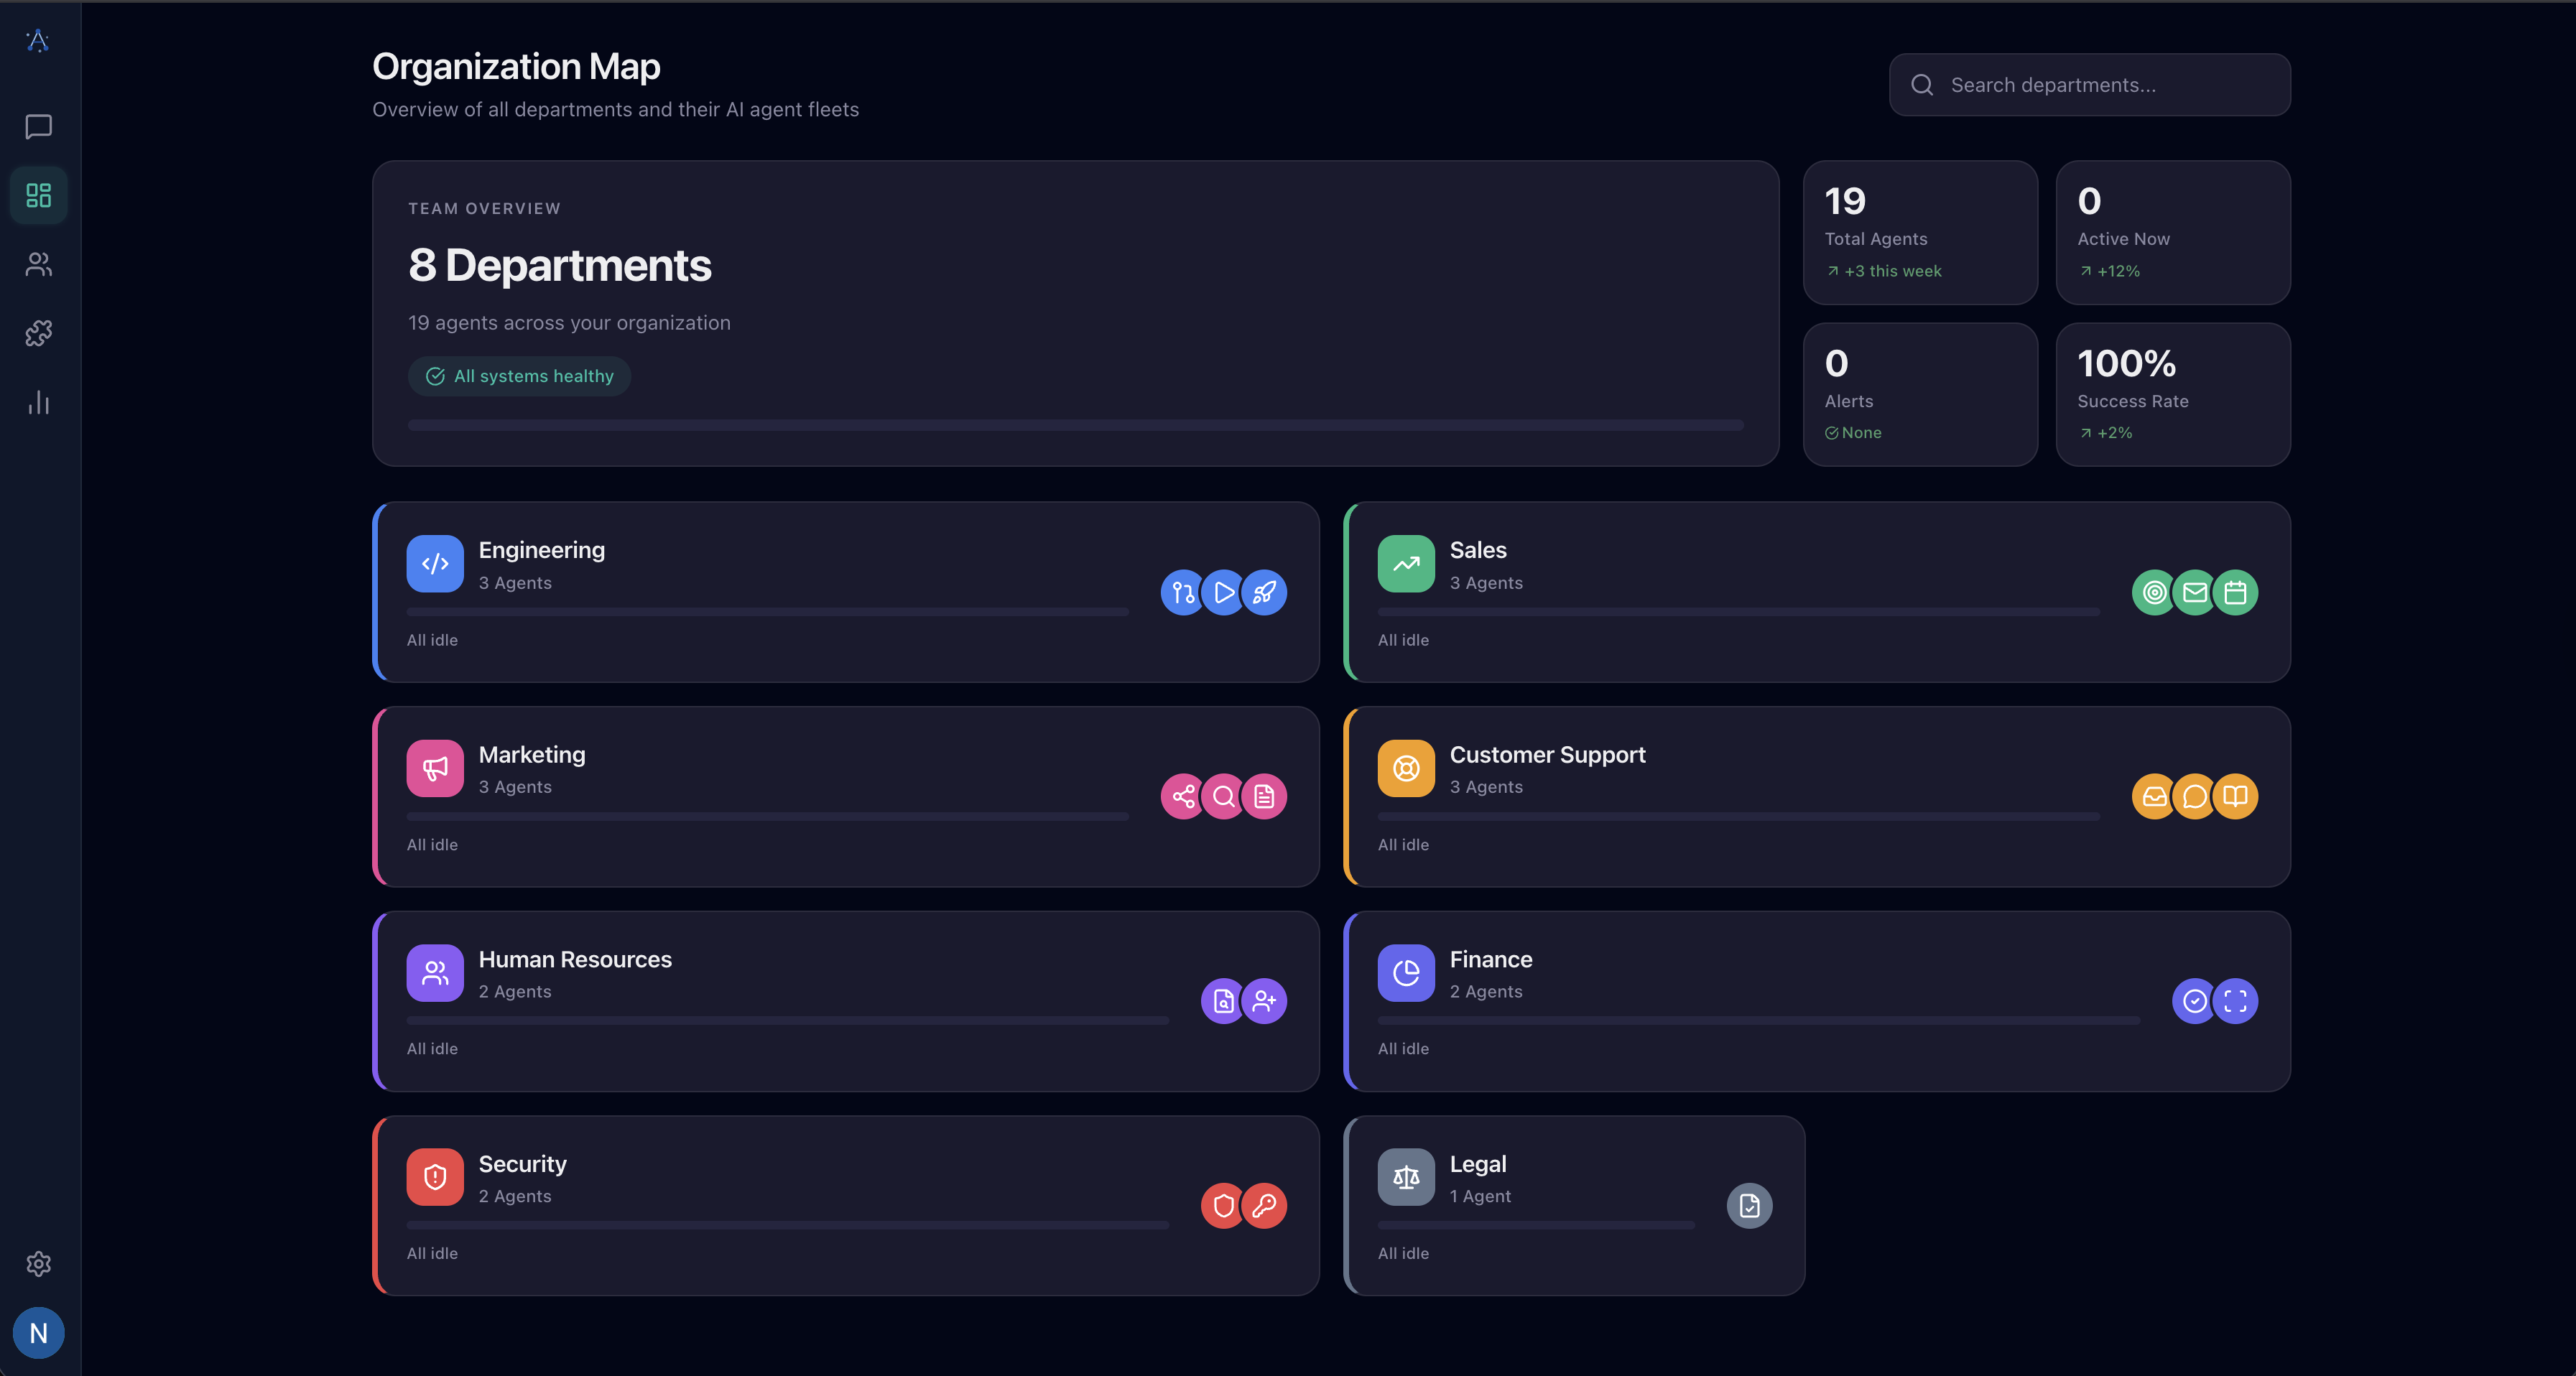Open the settings gear icon
Screen dimensions: 2576x1376
pyautogui.click(x=38, y=1264)
